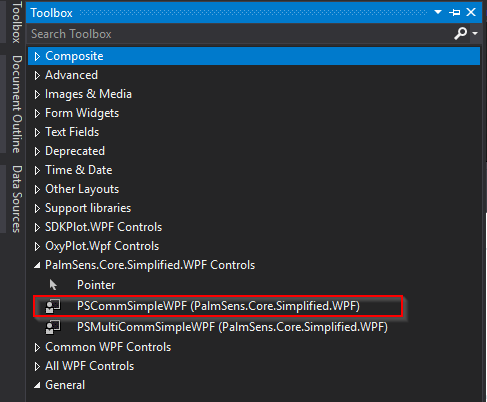Click the search magnifier icon in Toolbox
Image resolution: width=487 pixels, height=402 pixels.
[460, 33]
